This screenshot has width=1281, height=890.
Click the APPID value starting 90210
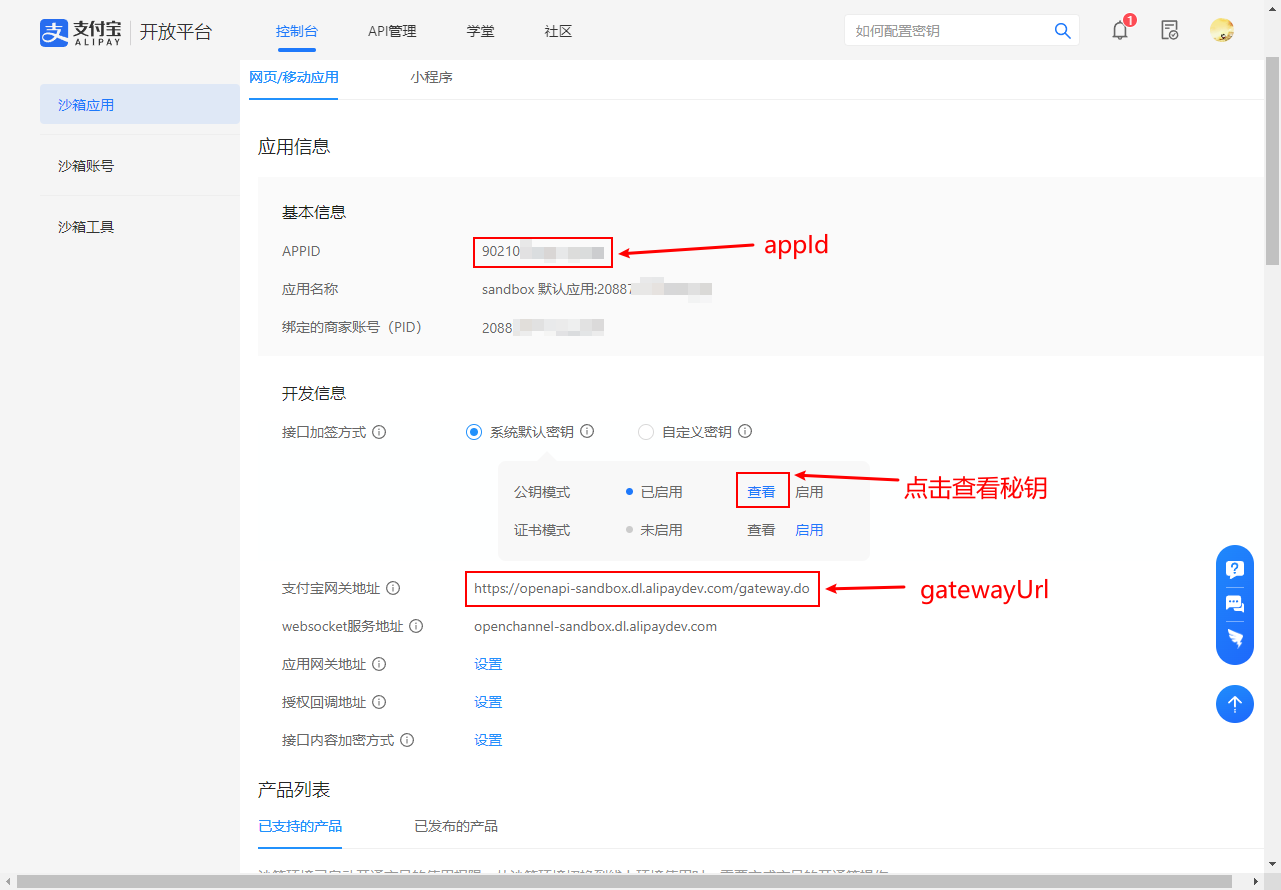tap(543, 251)
